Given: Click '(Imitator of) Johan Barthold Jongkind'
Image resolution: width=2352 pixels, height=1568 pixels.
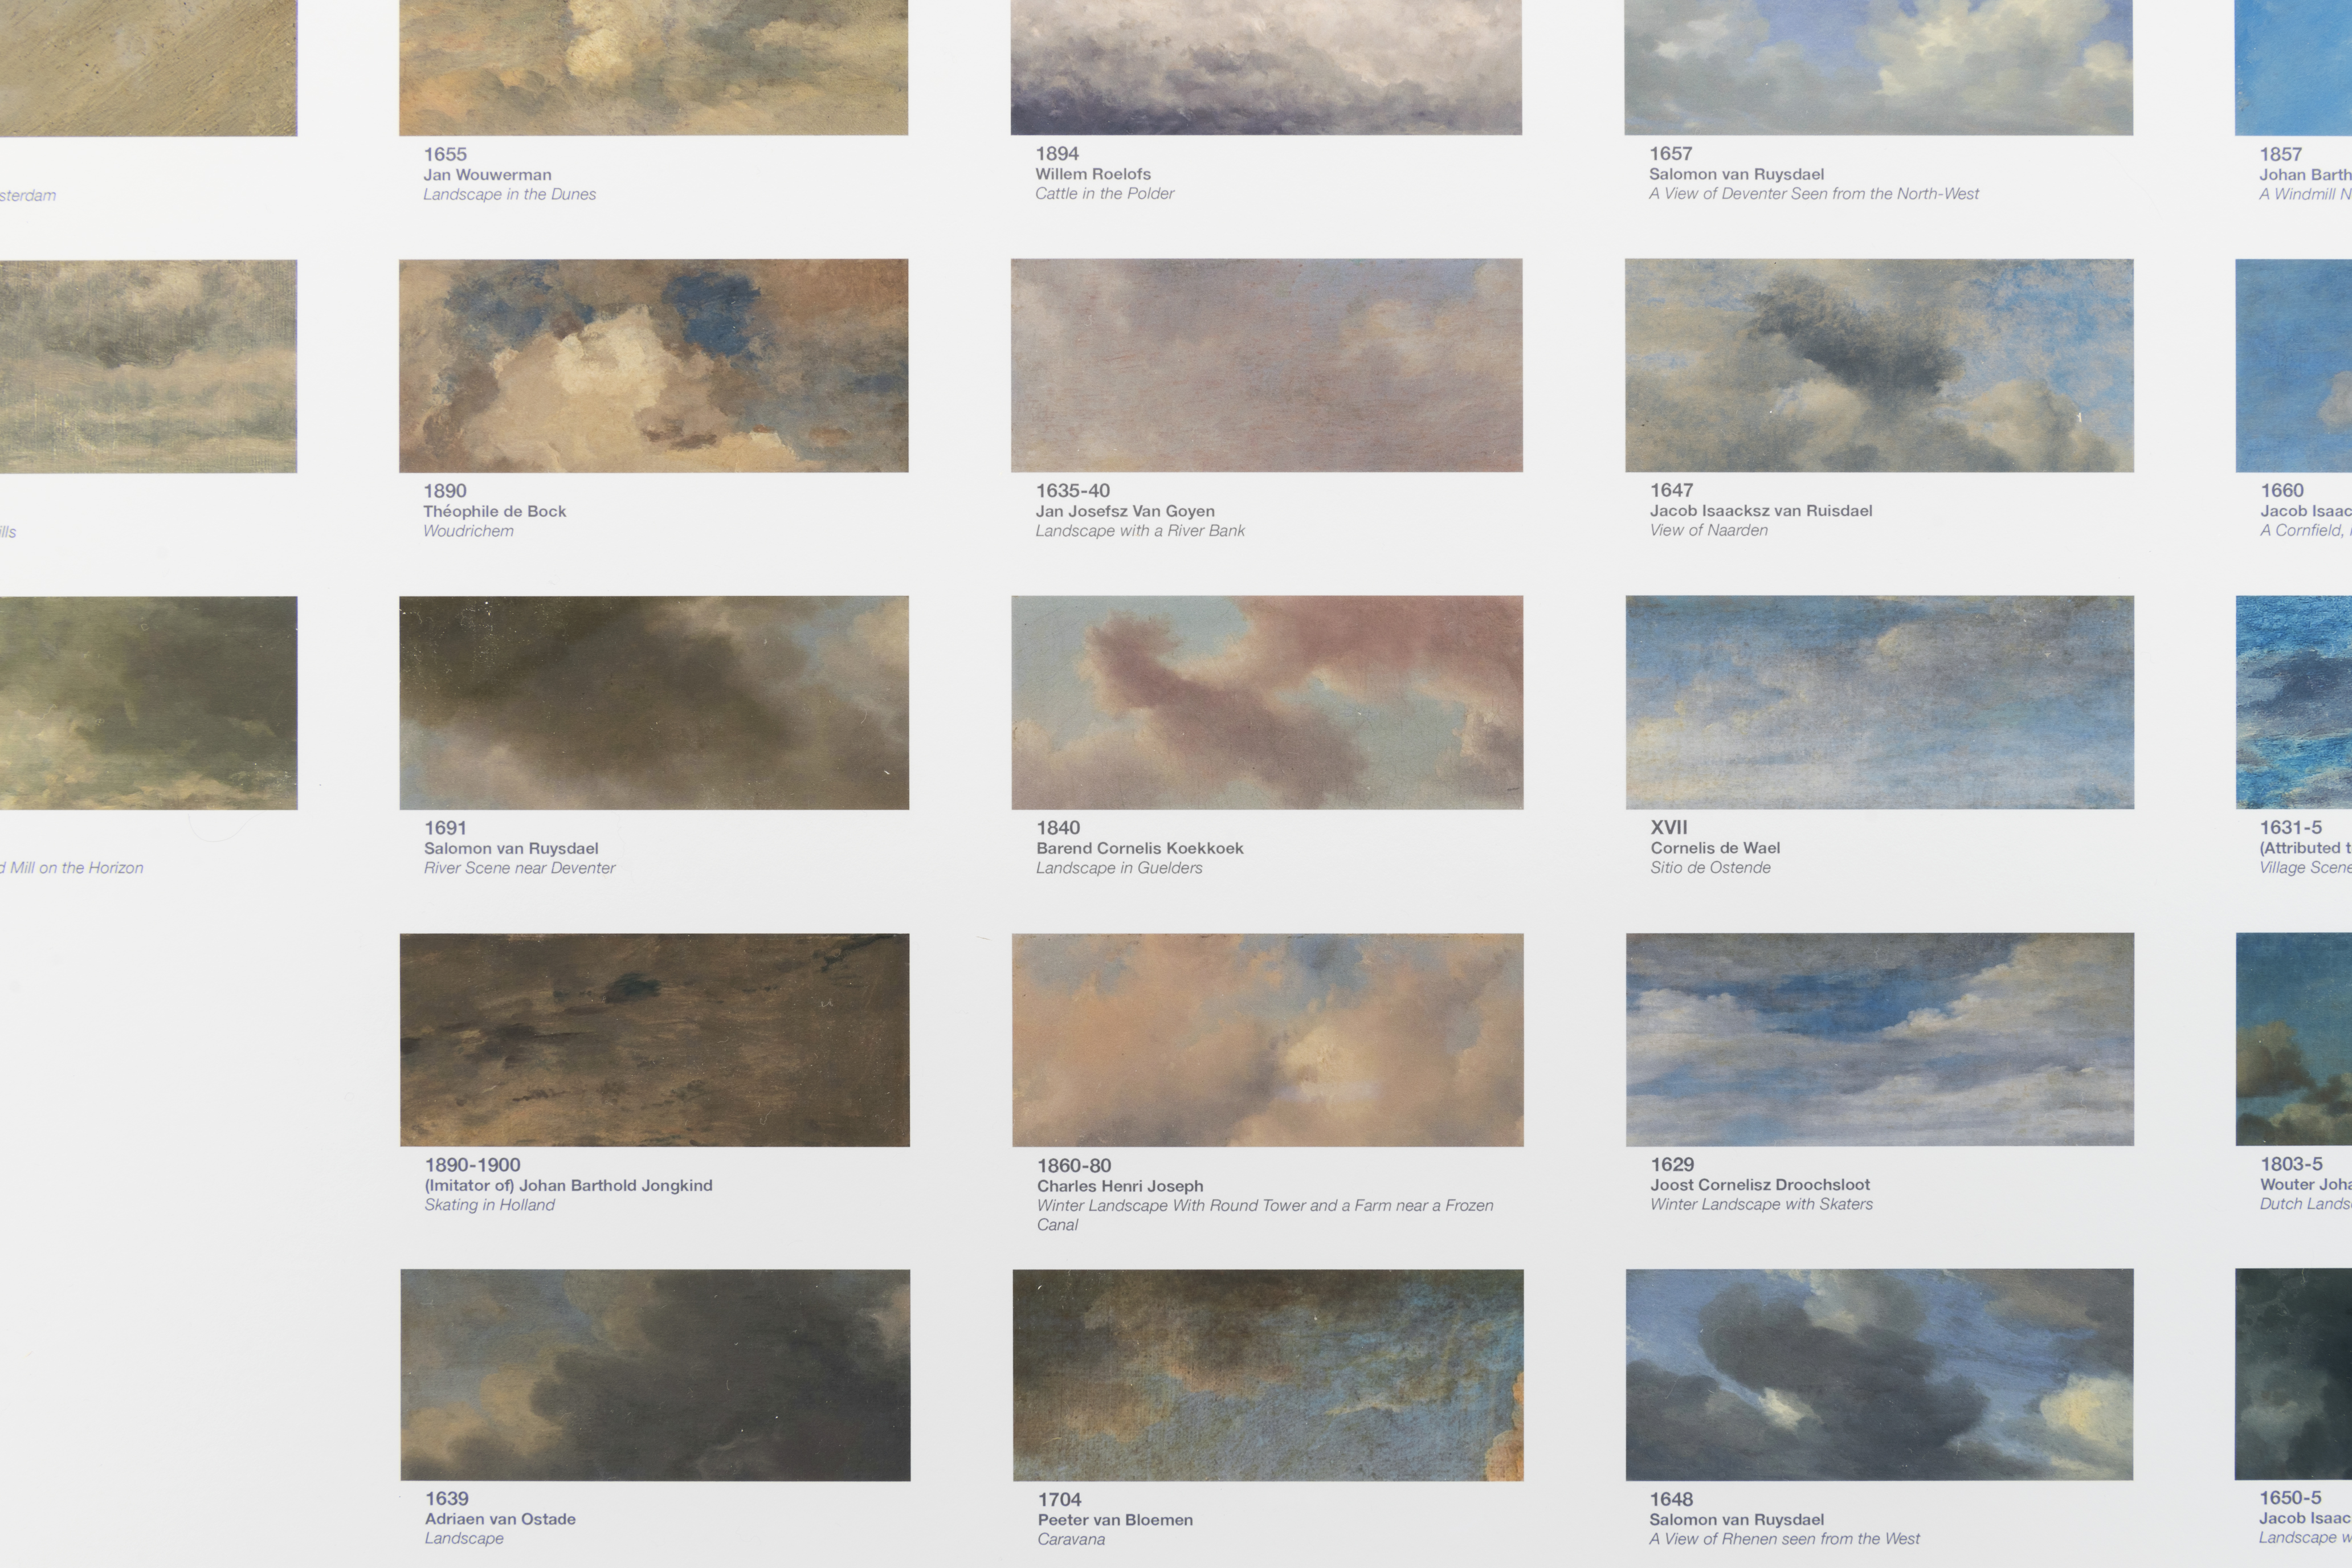Looking at the screenshot, I should 568,1185.
